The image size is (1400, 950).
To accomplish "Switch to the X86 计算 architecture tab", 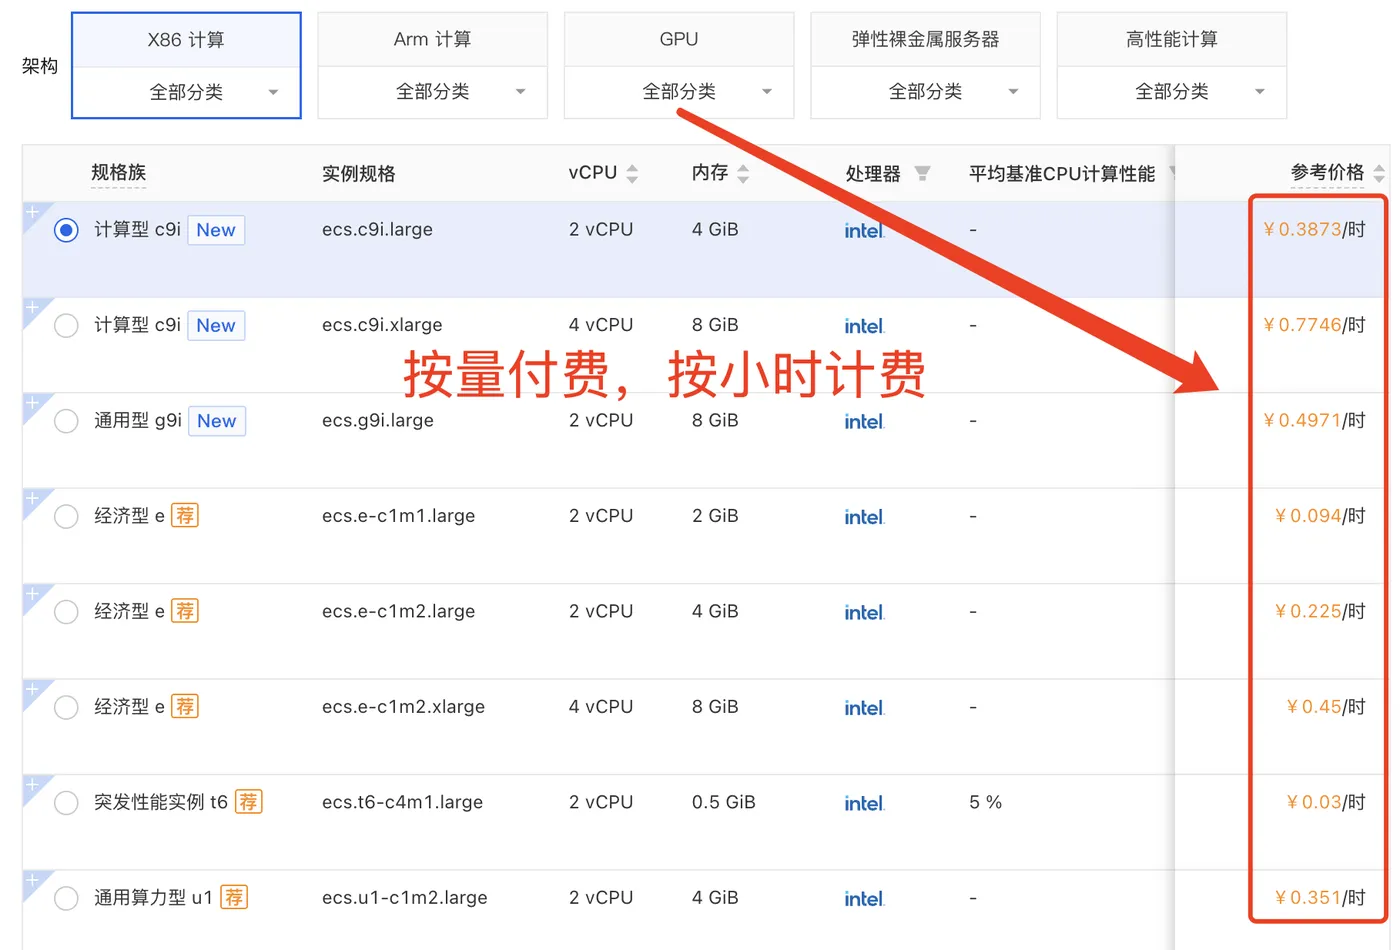I will click(x=187, y=40).
